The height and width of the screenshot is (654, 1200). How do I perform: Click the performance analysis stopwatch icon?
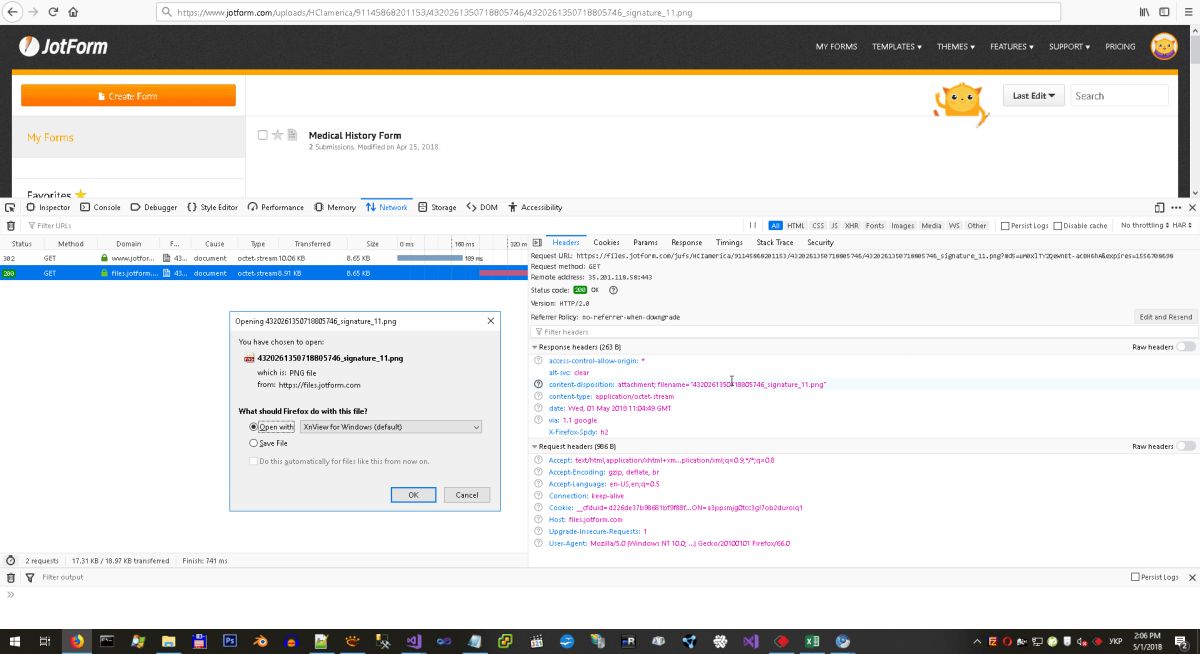[x=10, y=561]
